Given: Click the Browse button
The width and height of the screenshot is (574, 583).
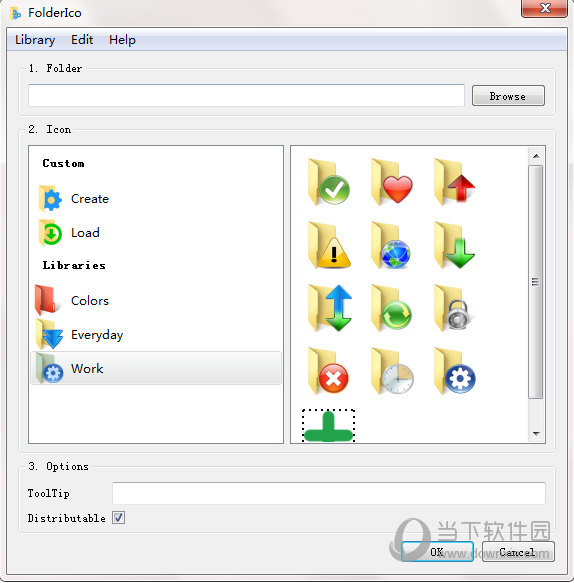Looking at the screenshot, I should 508,96.
